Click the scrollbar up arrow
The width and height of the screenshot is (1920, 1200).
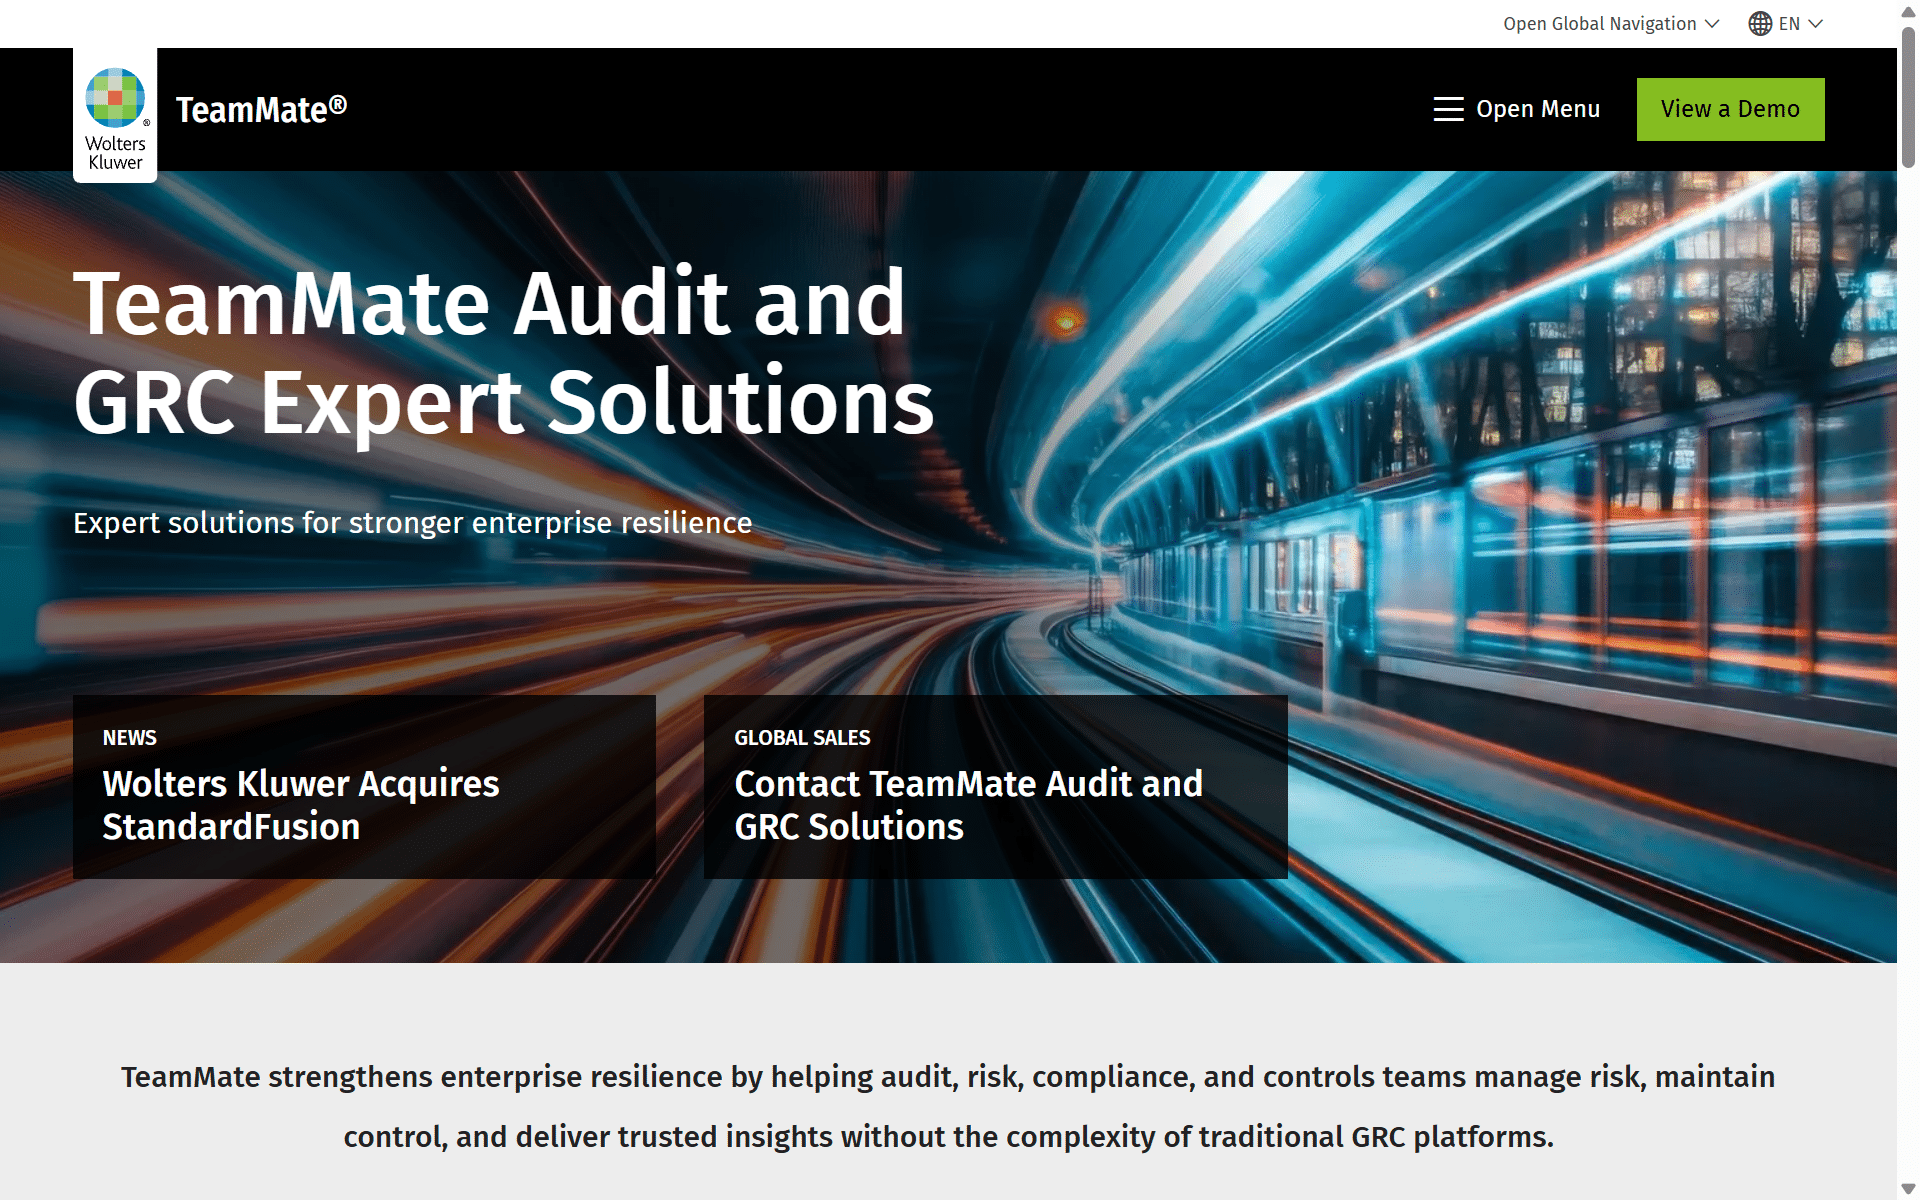(x=1908, y=12)
